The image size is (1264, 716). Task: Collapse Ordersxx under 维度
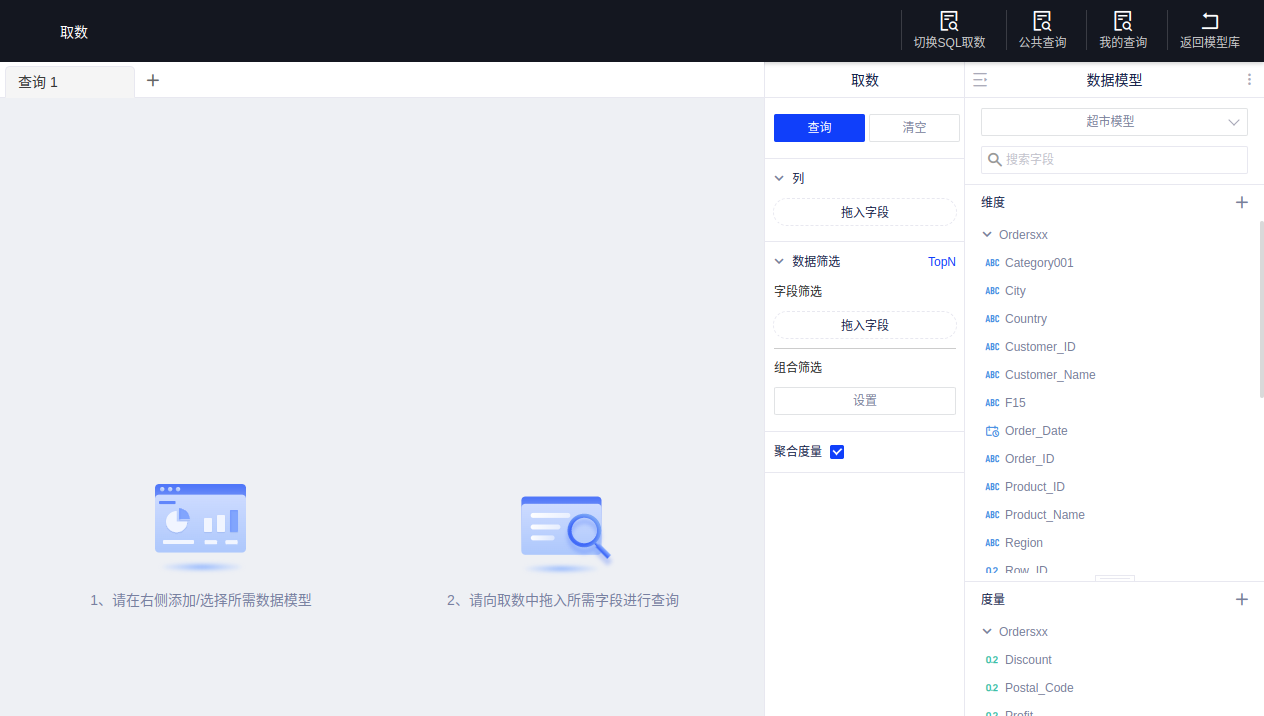click(987, 235)
